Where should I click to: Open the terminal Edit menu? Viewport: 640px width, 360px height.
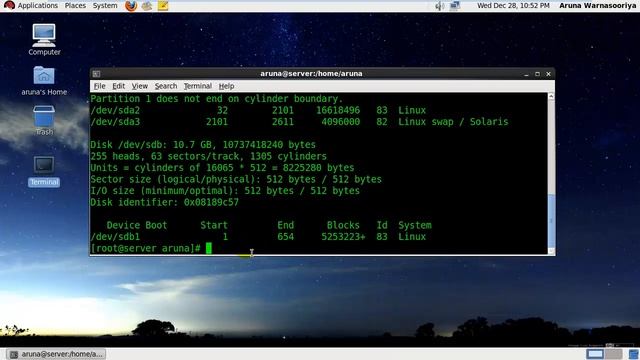tap(118, 86)
